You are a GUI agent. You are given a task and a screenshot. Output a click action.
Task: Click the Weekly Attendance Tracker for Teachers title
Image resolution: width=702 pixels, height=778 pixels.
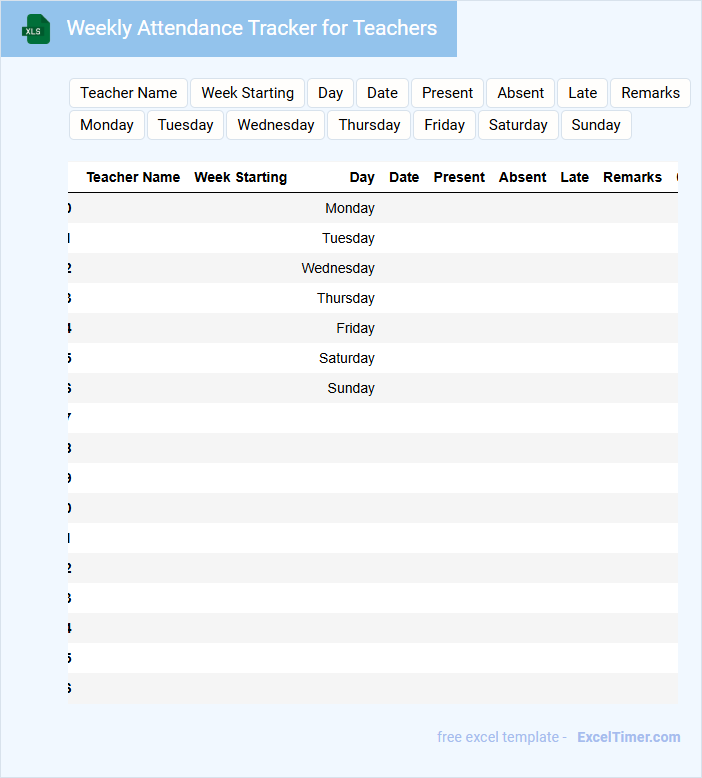coord(252,28)
